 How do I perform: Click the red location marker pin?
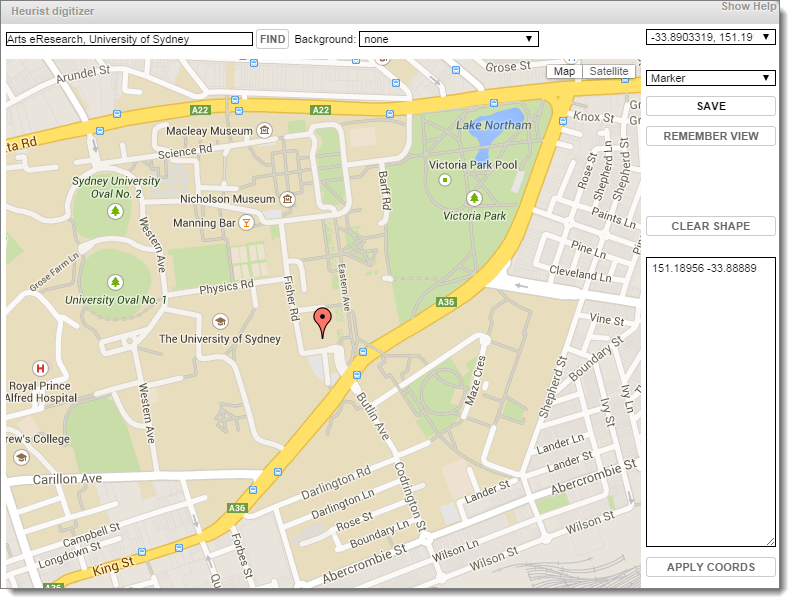pyautogui.click(x=322, y=323)
